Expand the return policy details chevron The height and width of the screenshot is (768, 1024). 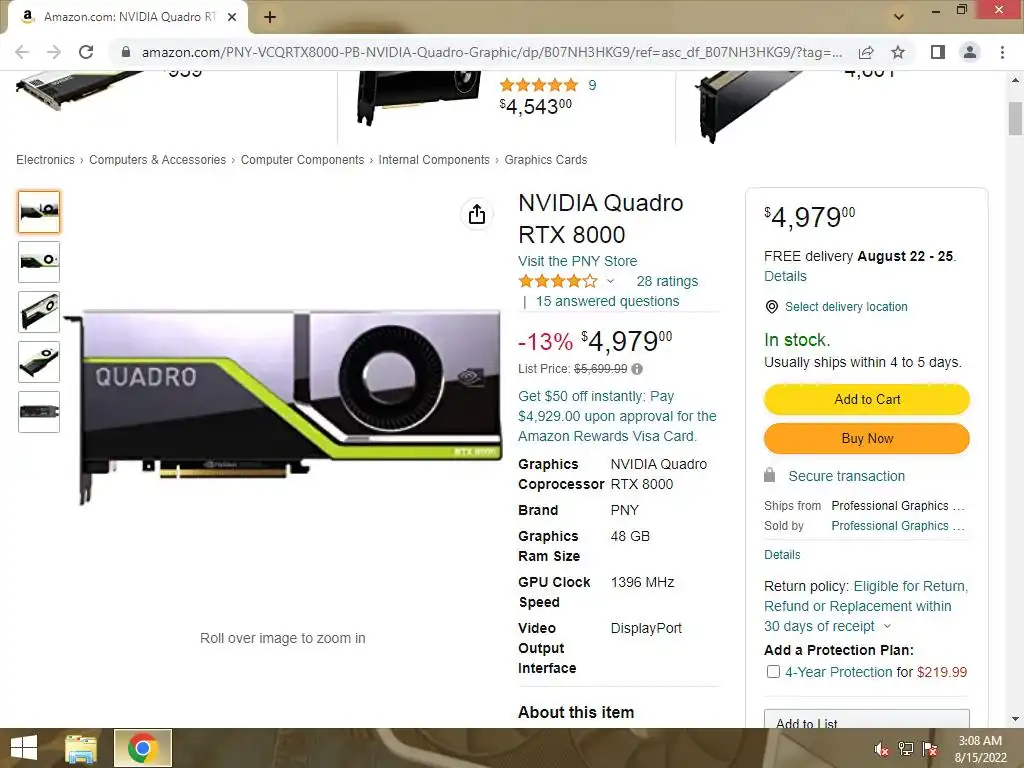point(887,626)
